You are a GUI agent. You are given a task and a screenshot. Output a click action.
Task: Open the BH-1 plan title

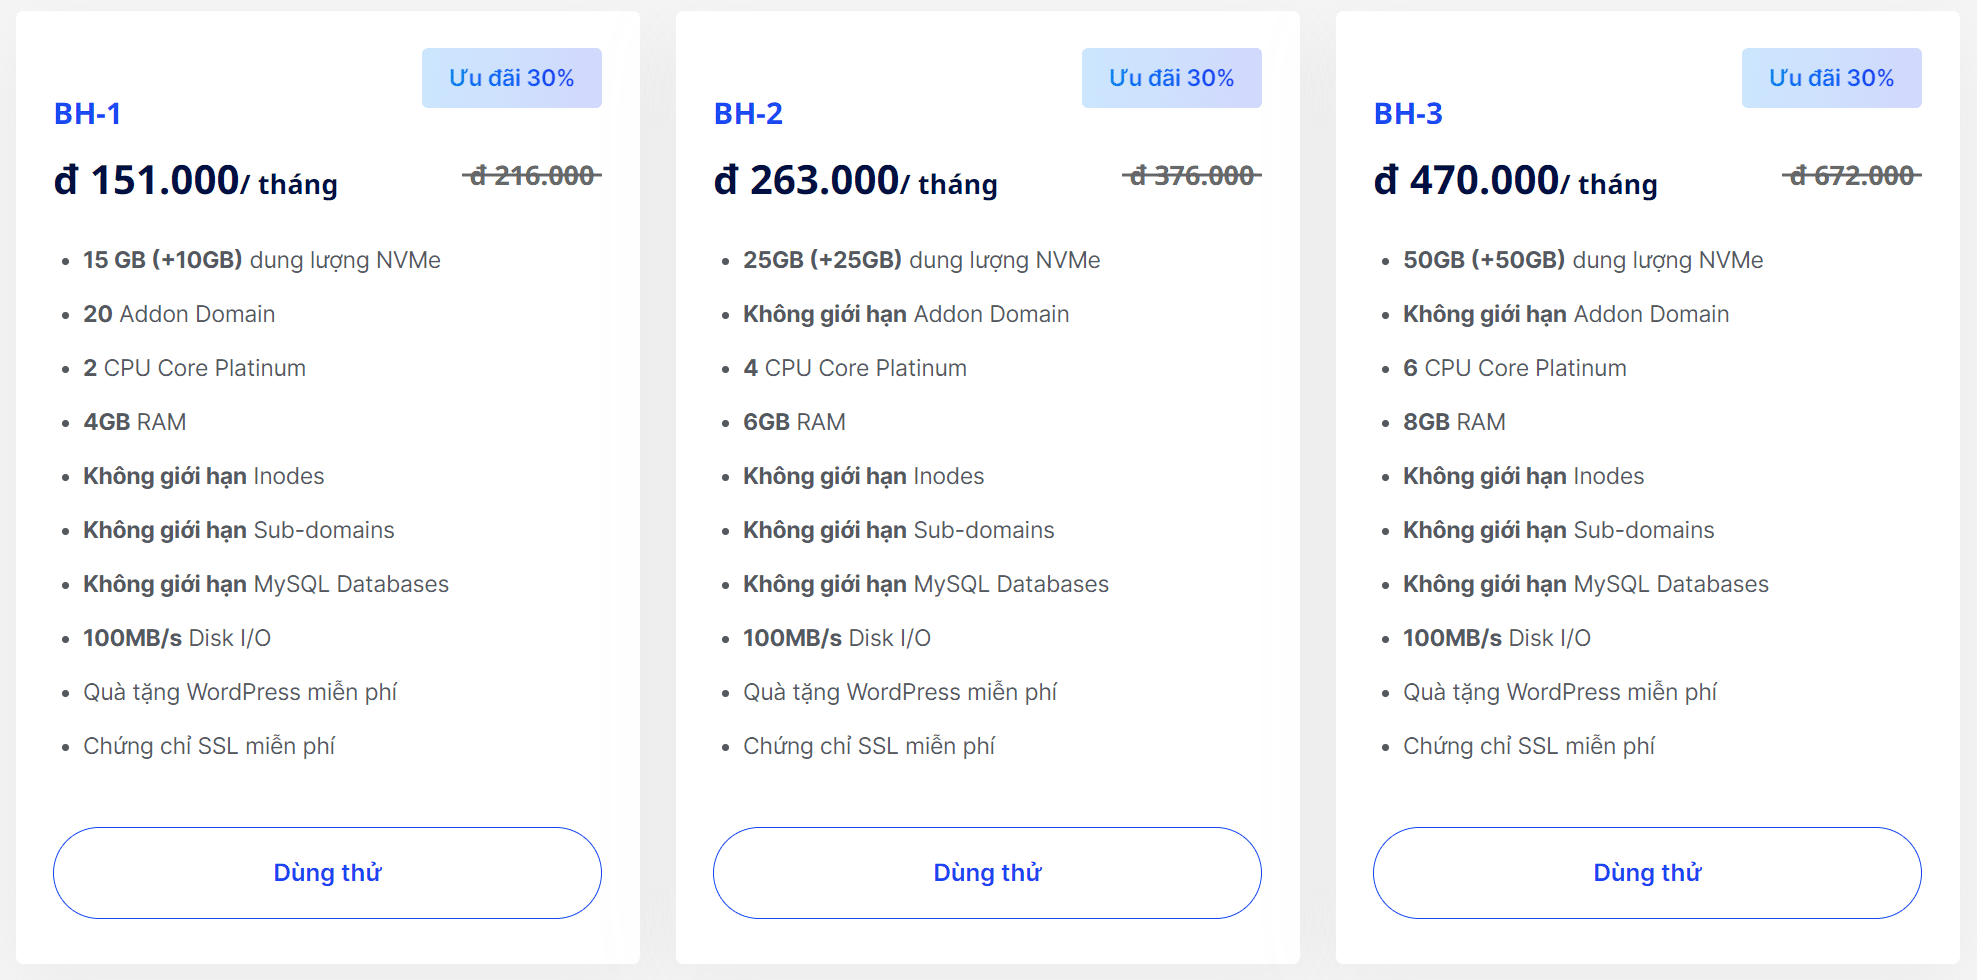pos(87,114)
